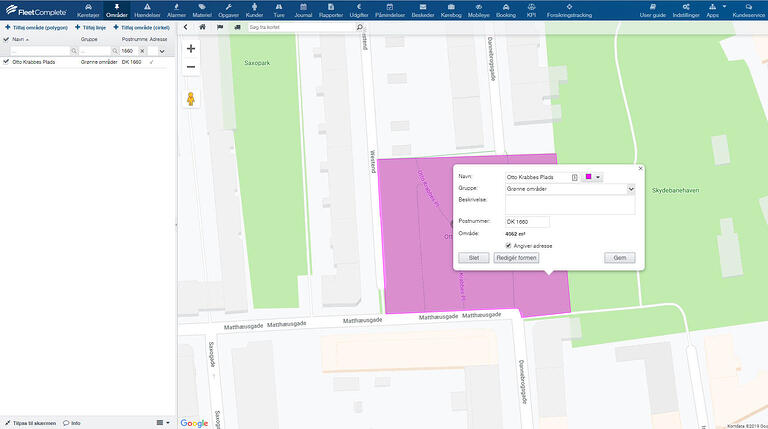Click the Navn filter input in the list
This screenshot has height=429, width=768.
(x=40, y=51)
